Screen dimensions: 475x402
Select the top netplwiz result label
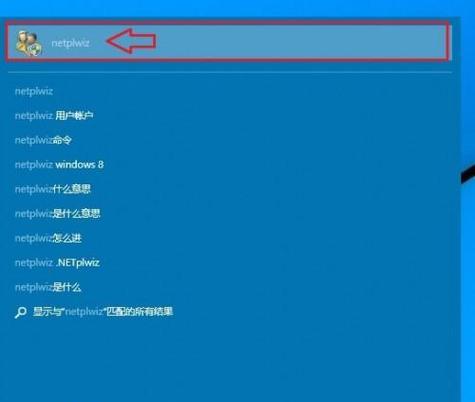click(x=70, y=43)
